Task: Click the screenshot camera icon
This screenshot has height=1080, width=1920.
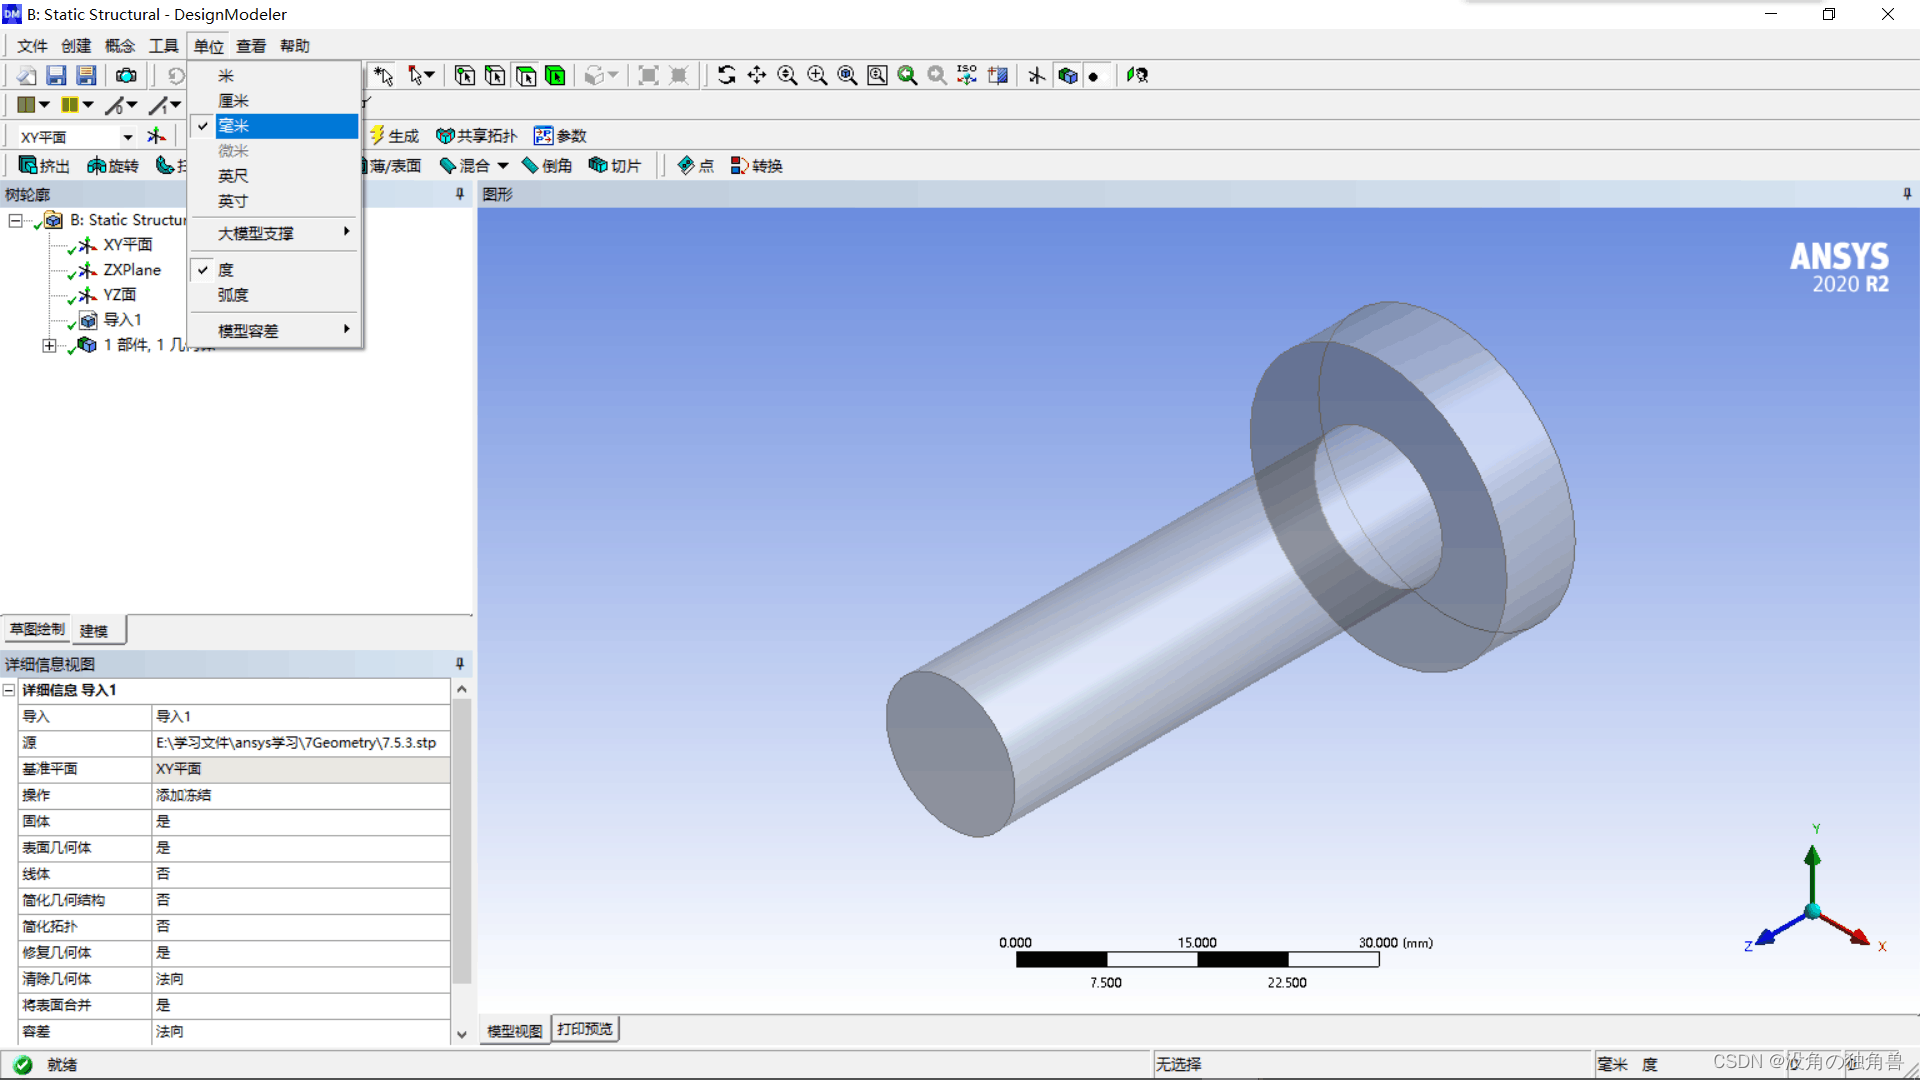Action: tap(126, 75)
